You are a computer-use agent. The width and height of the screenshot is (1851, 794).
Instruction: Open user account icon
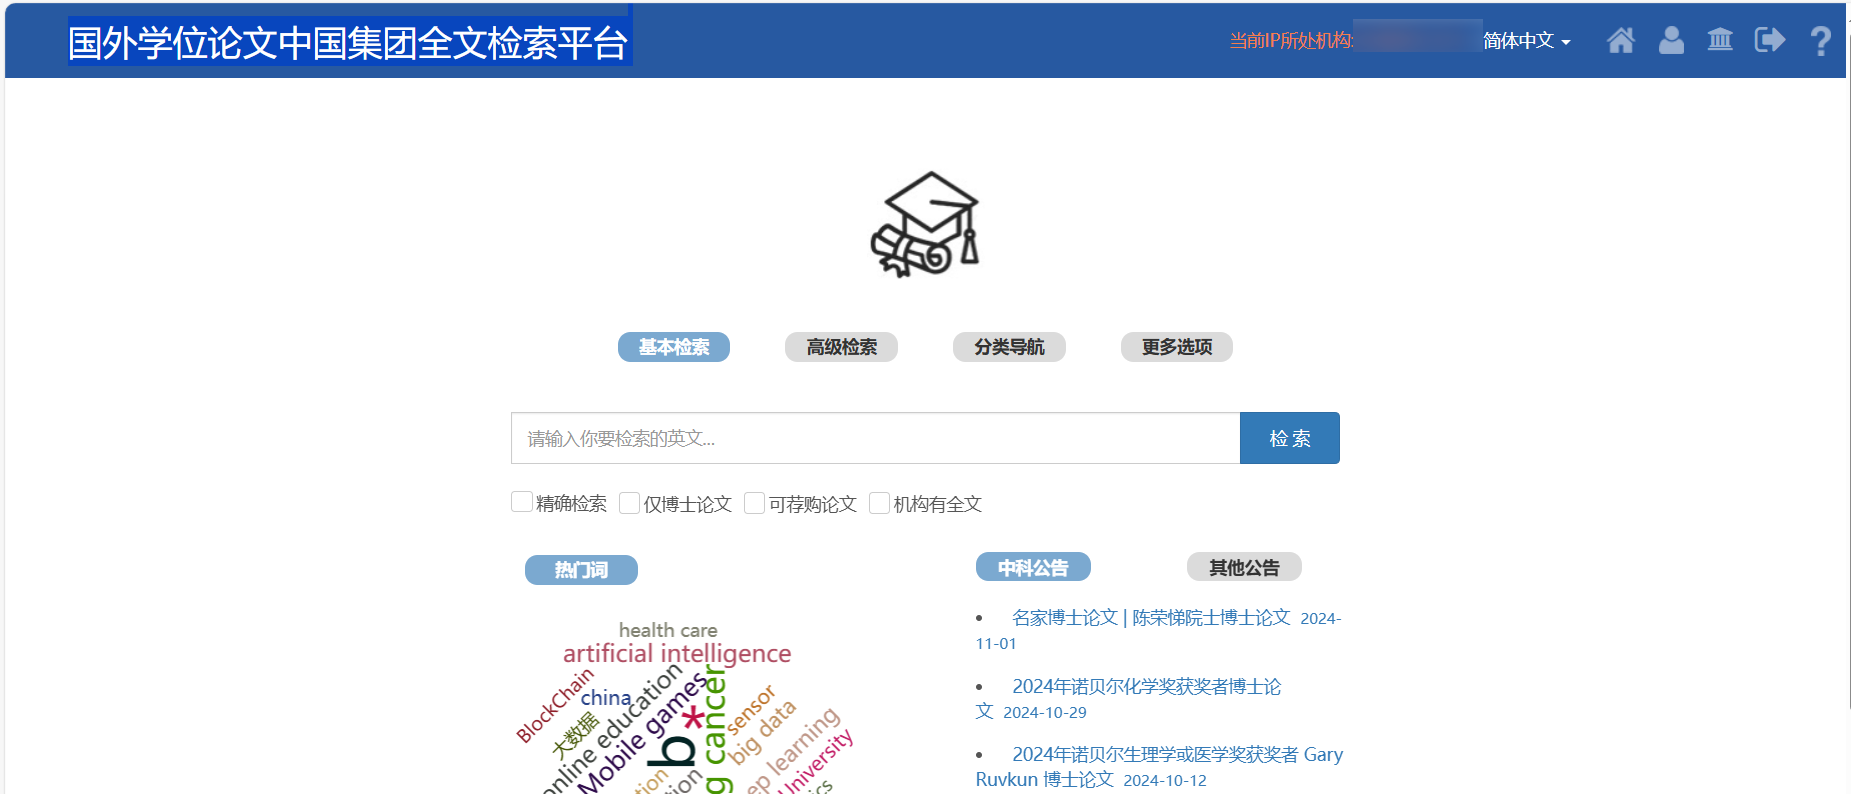pyautogui.click(x=1671, y=40)
